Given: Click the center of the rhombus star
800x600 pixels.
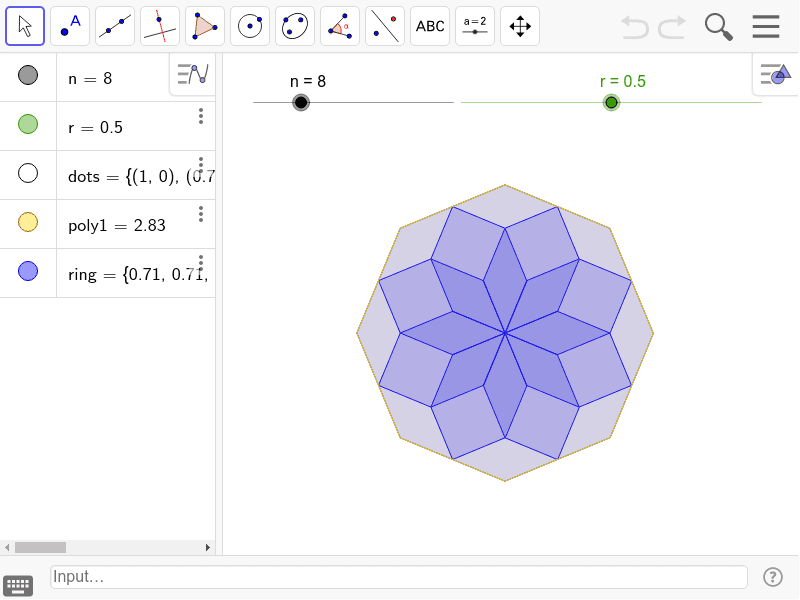Looking at the screenshot, I should (x=505, y=333).
